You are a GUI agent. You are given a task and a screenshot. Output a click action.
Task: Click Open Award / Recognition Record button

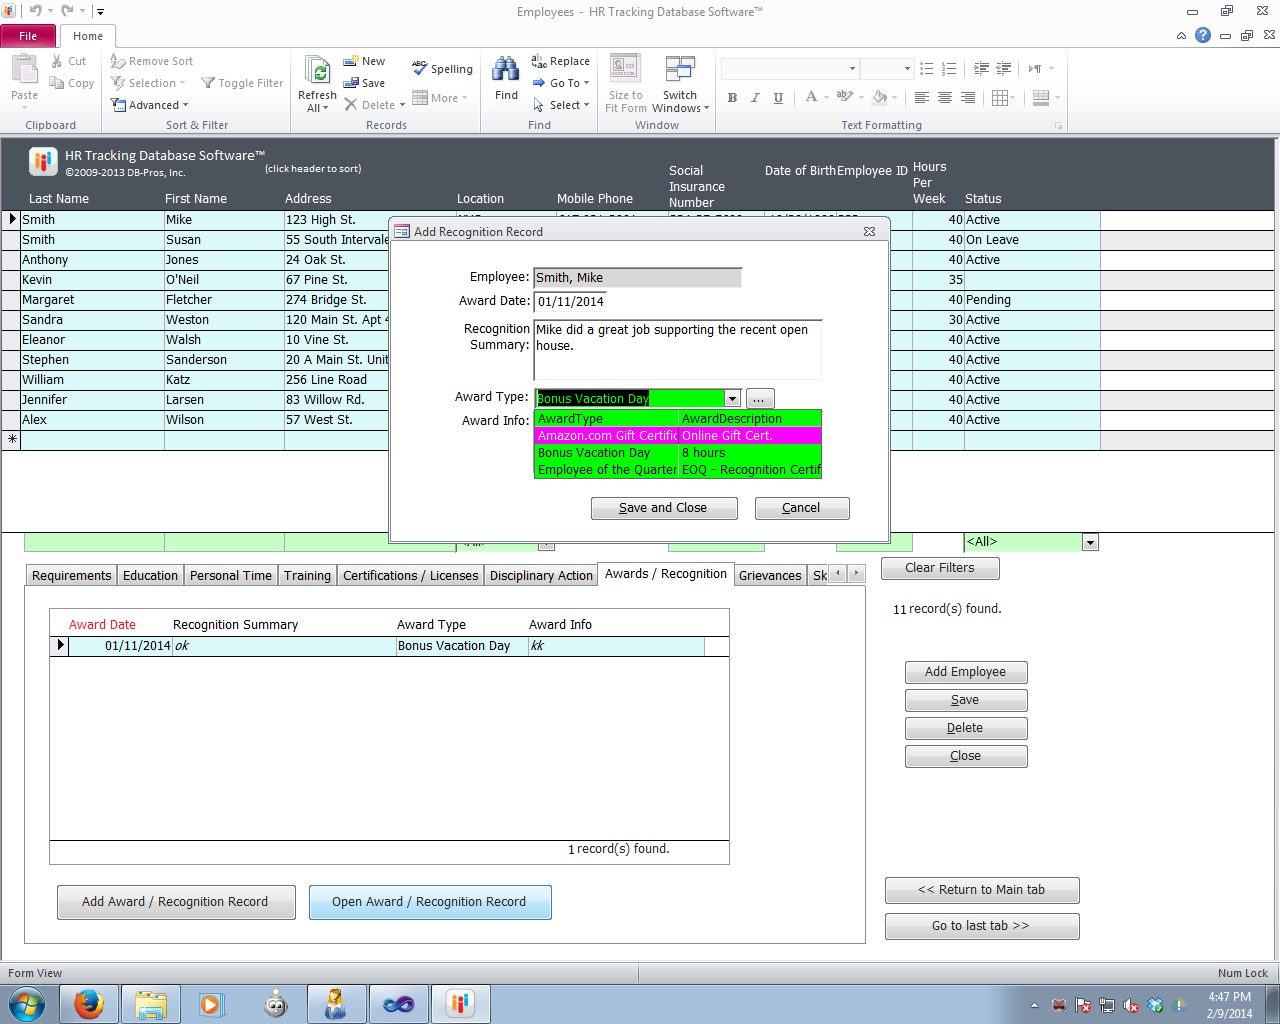point(430,902)
